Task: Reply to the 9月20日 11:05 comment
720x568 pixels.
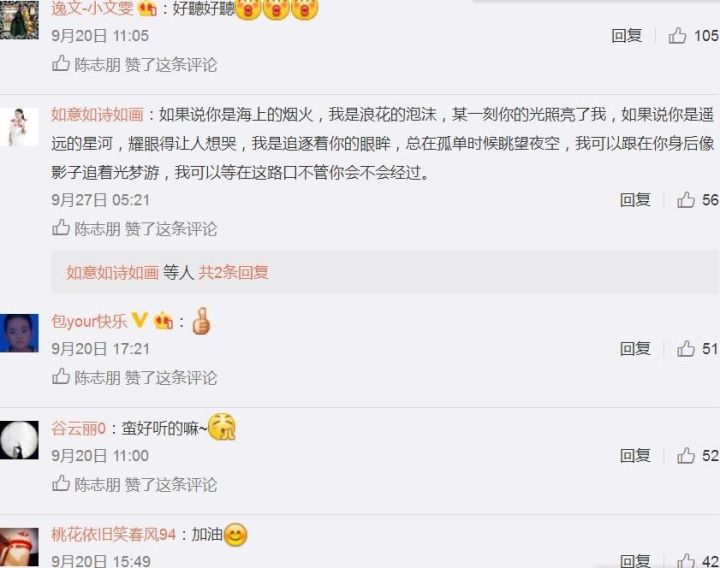Action: (x=627, y=35)
